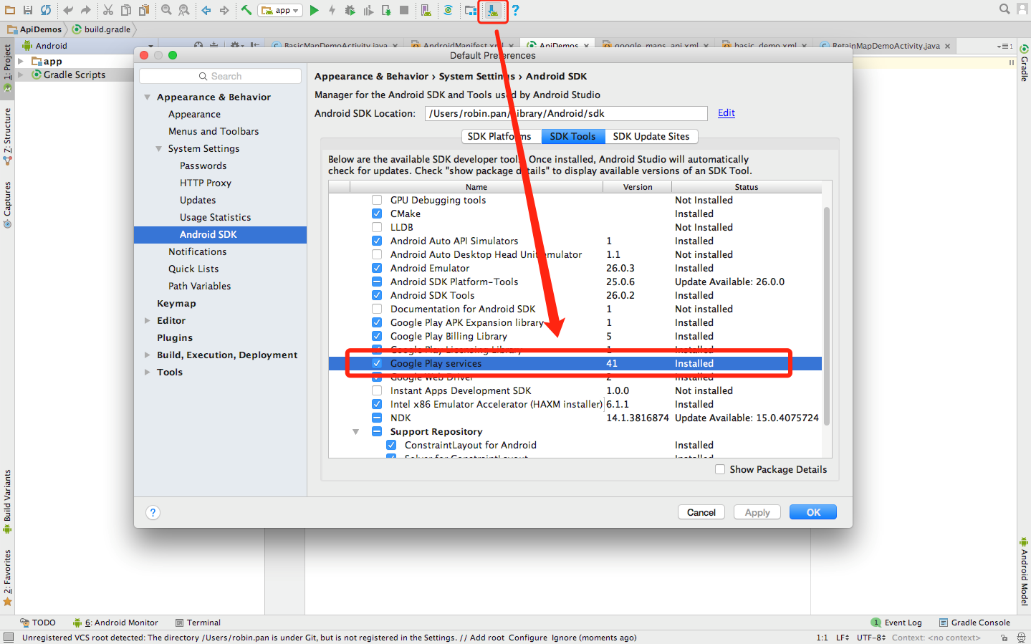Viewport: 1031px width, 644px height.
Task: Click the Cut scissors icon
Action: point(108,10)
